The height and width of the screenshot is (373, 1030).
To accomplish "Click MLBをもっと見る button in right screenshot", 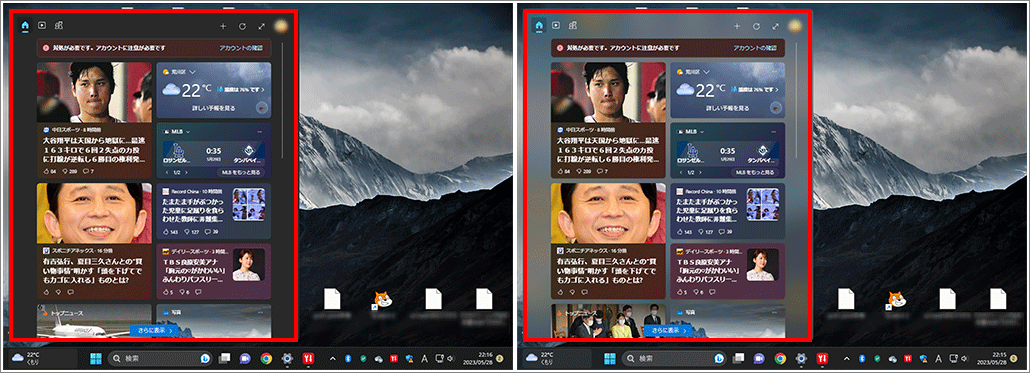I will tap(755, 172).
